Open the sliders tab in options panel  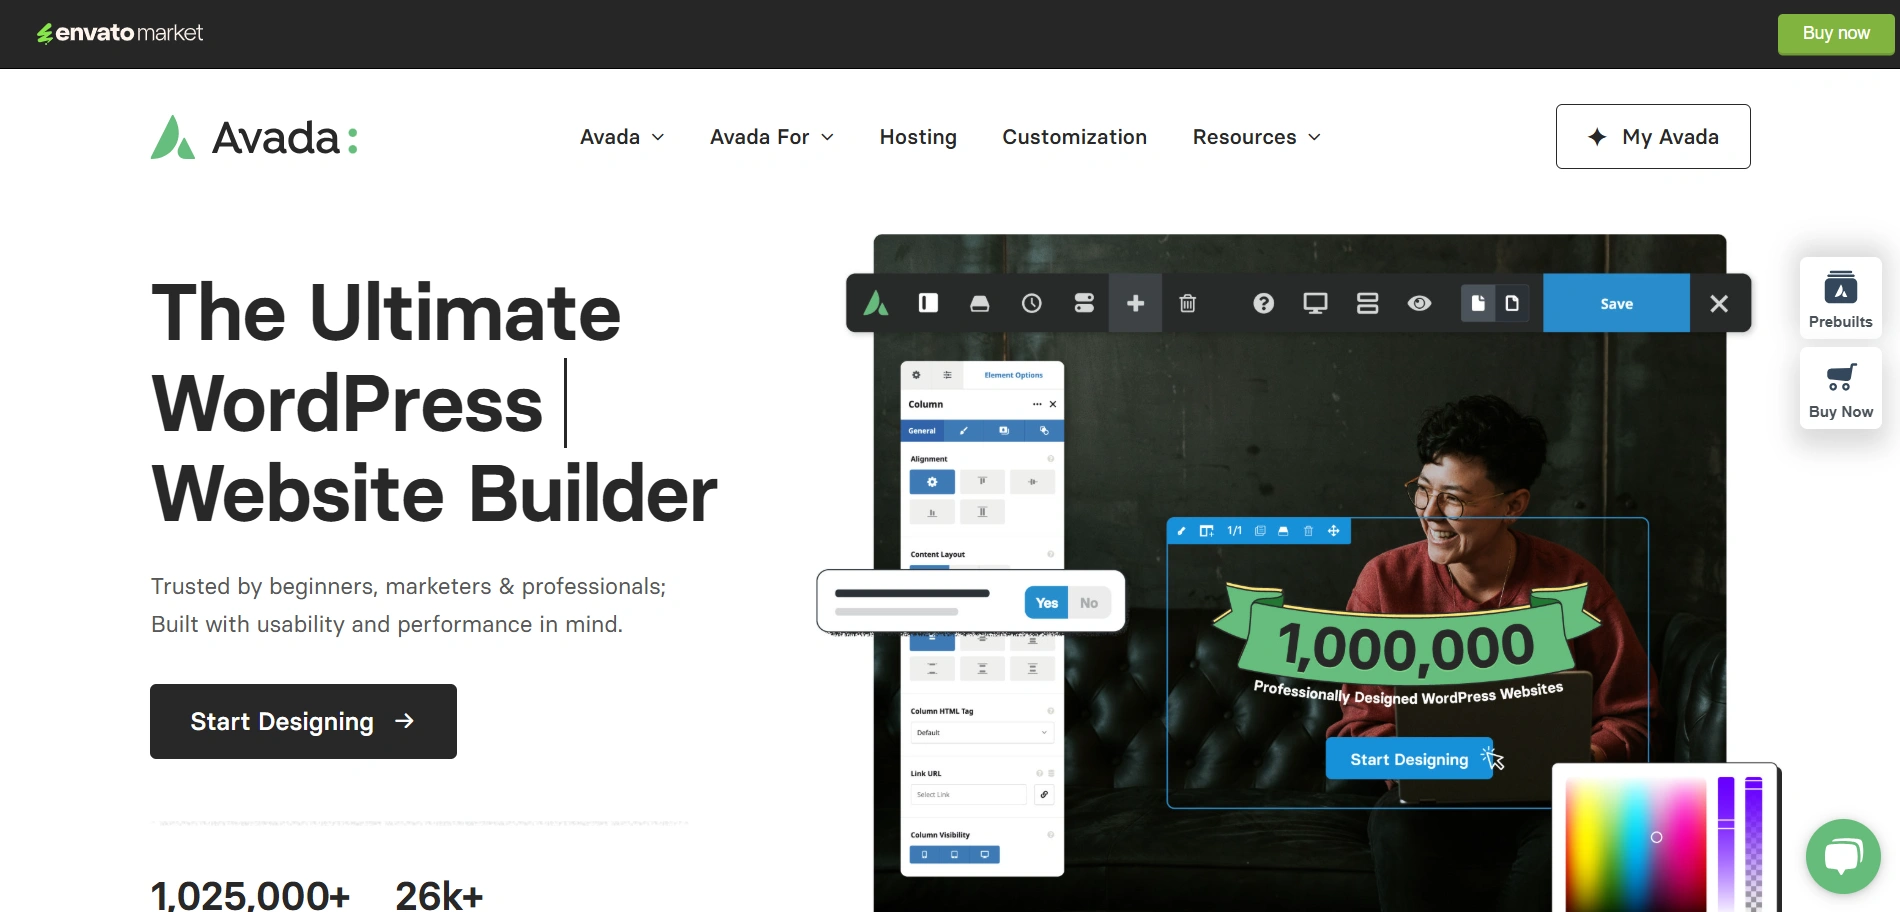[x=947, y=375]
